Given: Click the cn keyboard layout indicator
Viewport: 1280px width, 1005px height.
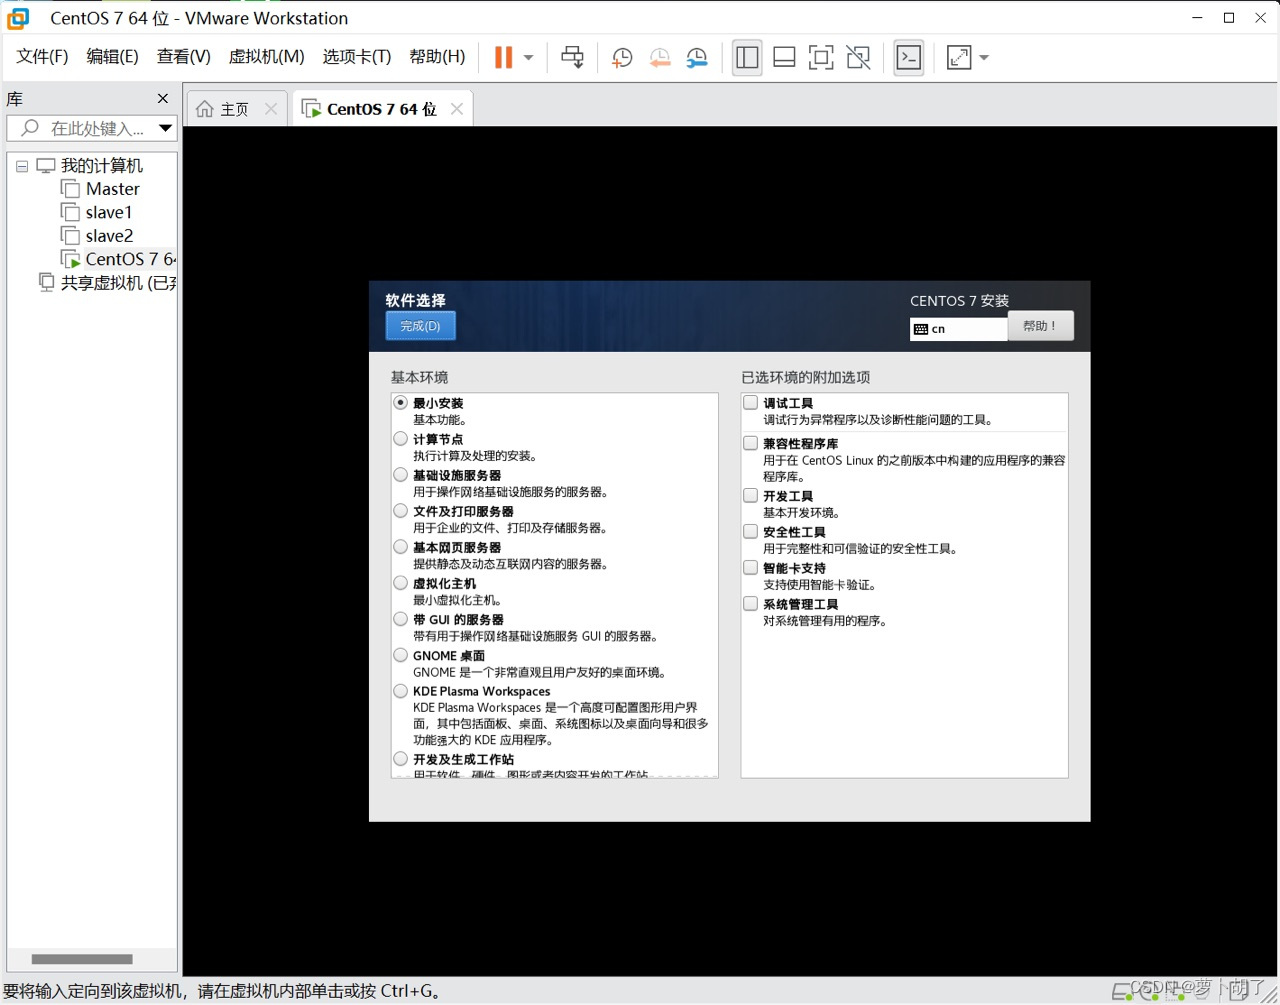Looking at the screenshot, I should click(958, 329).
